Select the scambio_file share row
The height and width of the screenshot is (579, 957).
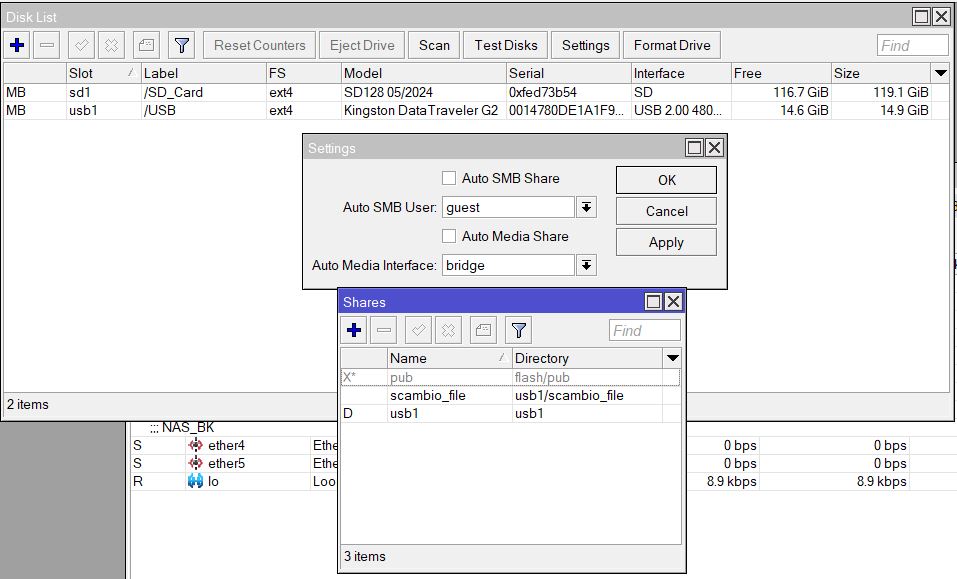click(510, 395)
